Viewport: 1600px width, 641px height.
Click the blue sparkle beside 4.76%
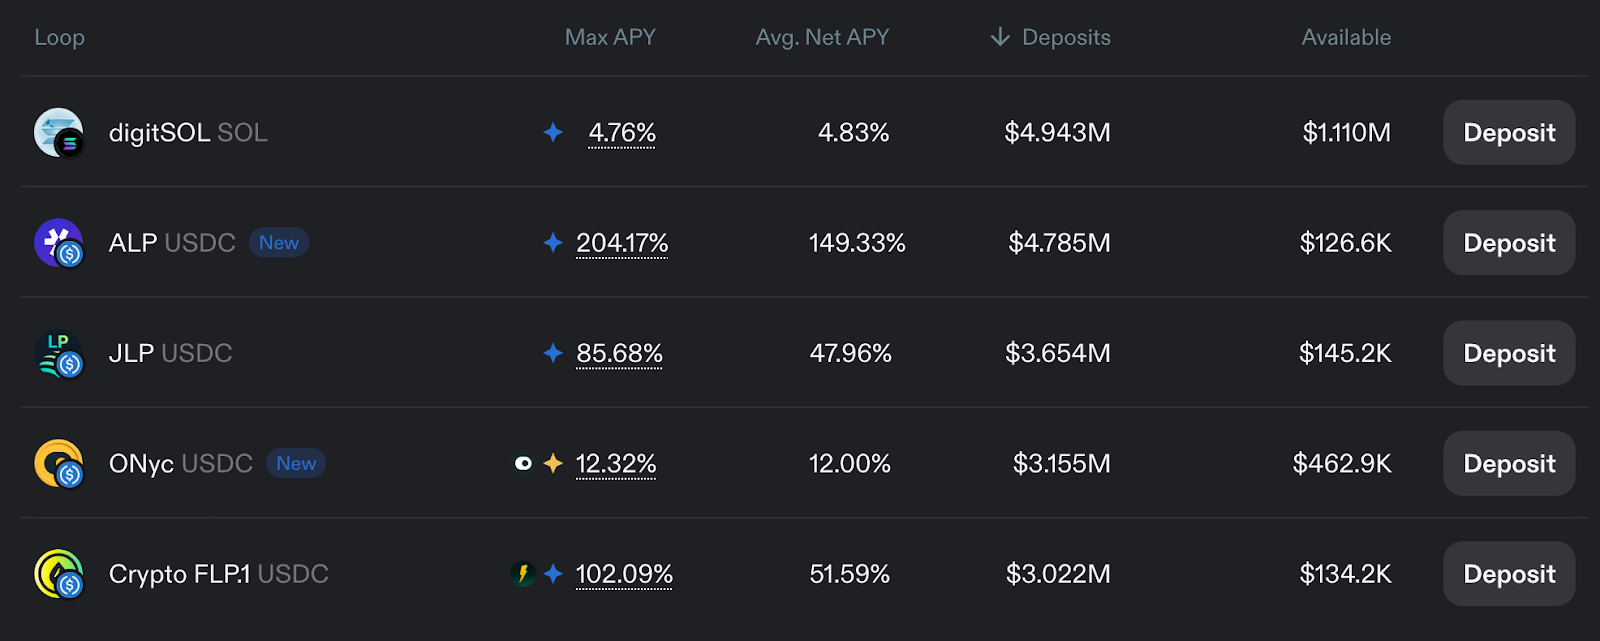click(553, 132)
